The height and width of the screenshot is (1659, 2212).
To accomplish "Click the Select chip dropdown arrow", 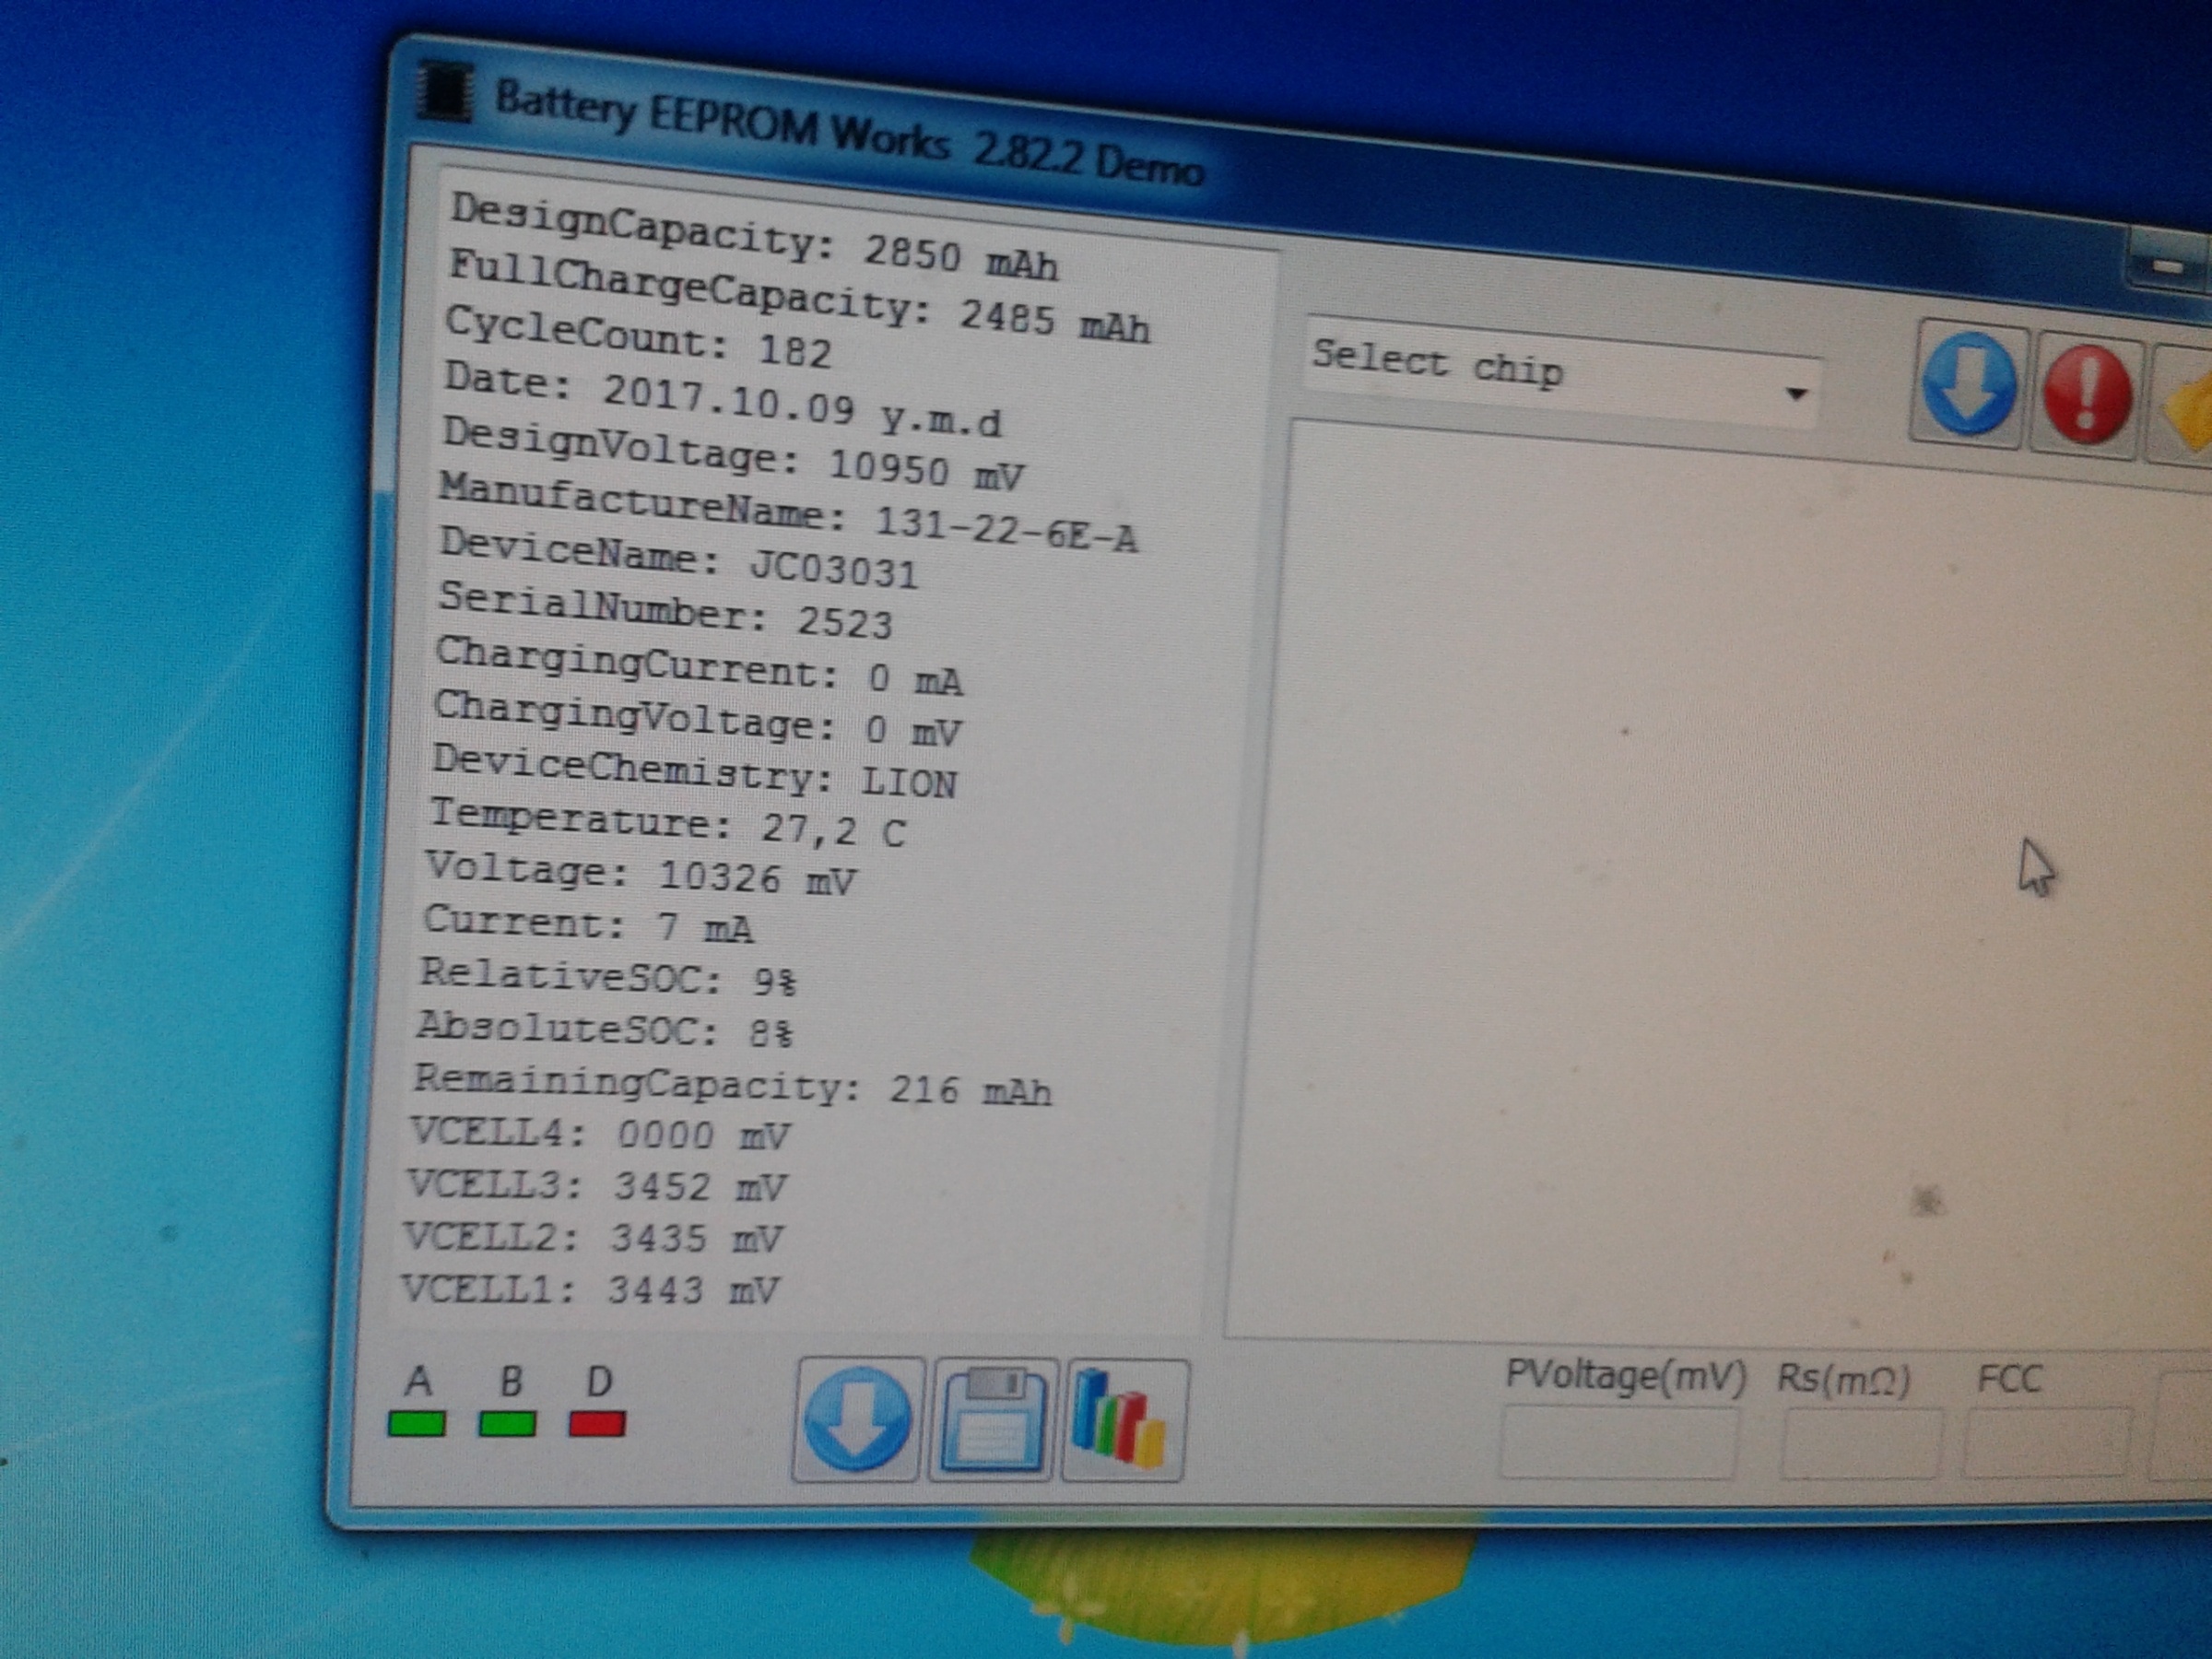I will coord(1796,393).
